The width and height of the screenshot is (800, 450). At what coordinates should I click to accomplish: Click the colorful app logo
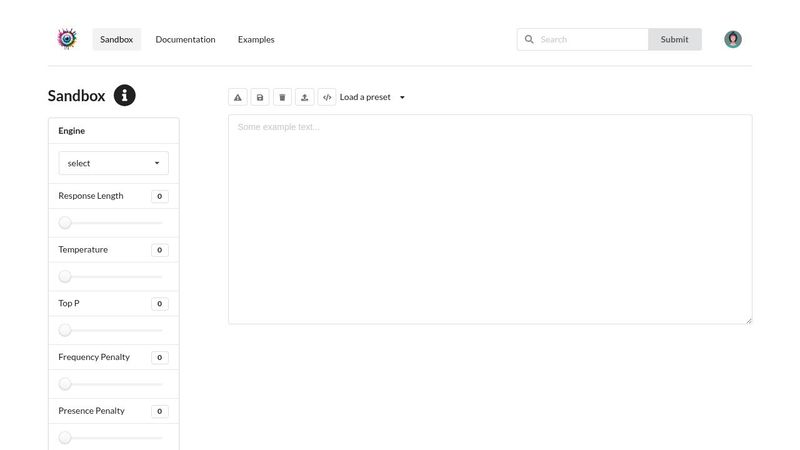67,39
